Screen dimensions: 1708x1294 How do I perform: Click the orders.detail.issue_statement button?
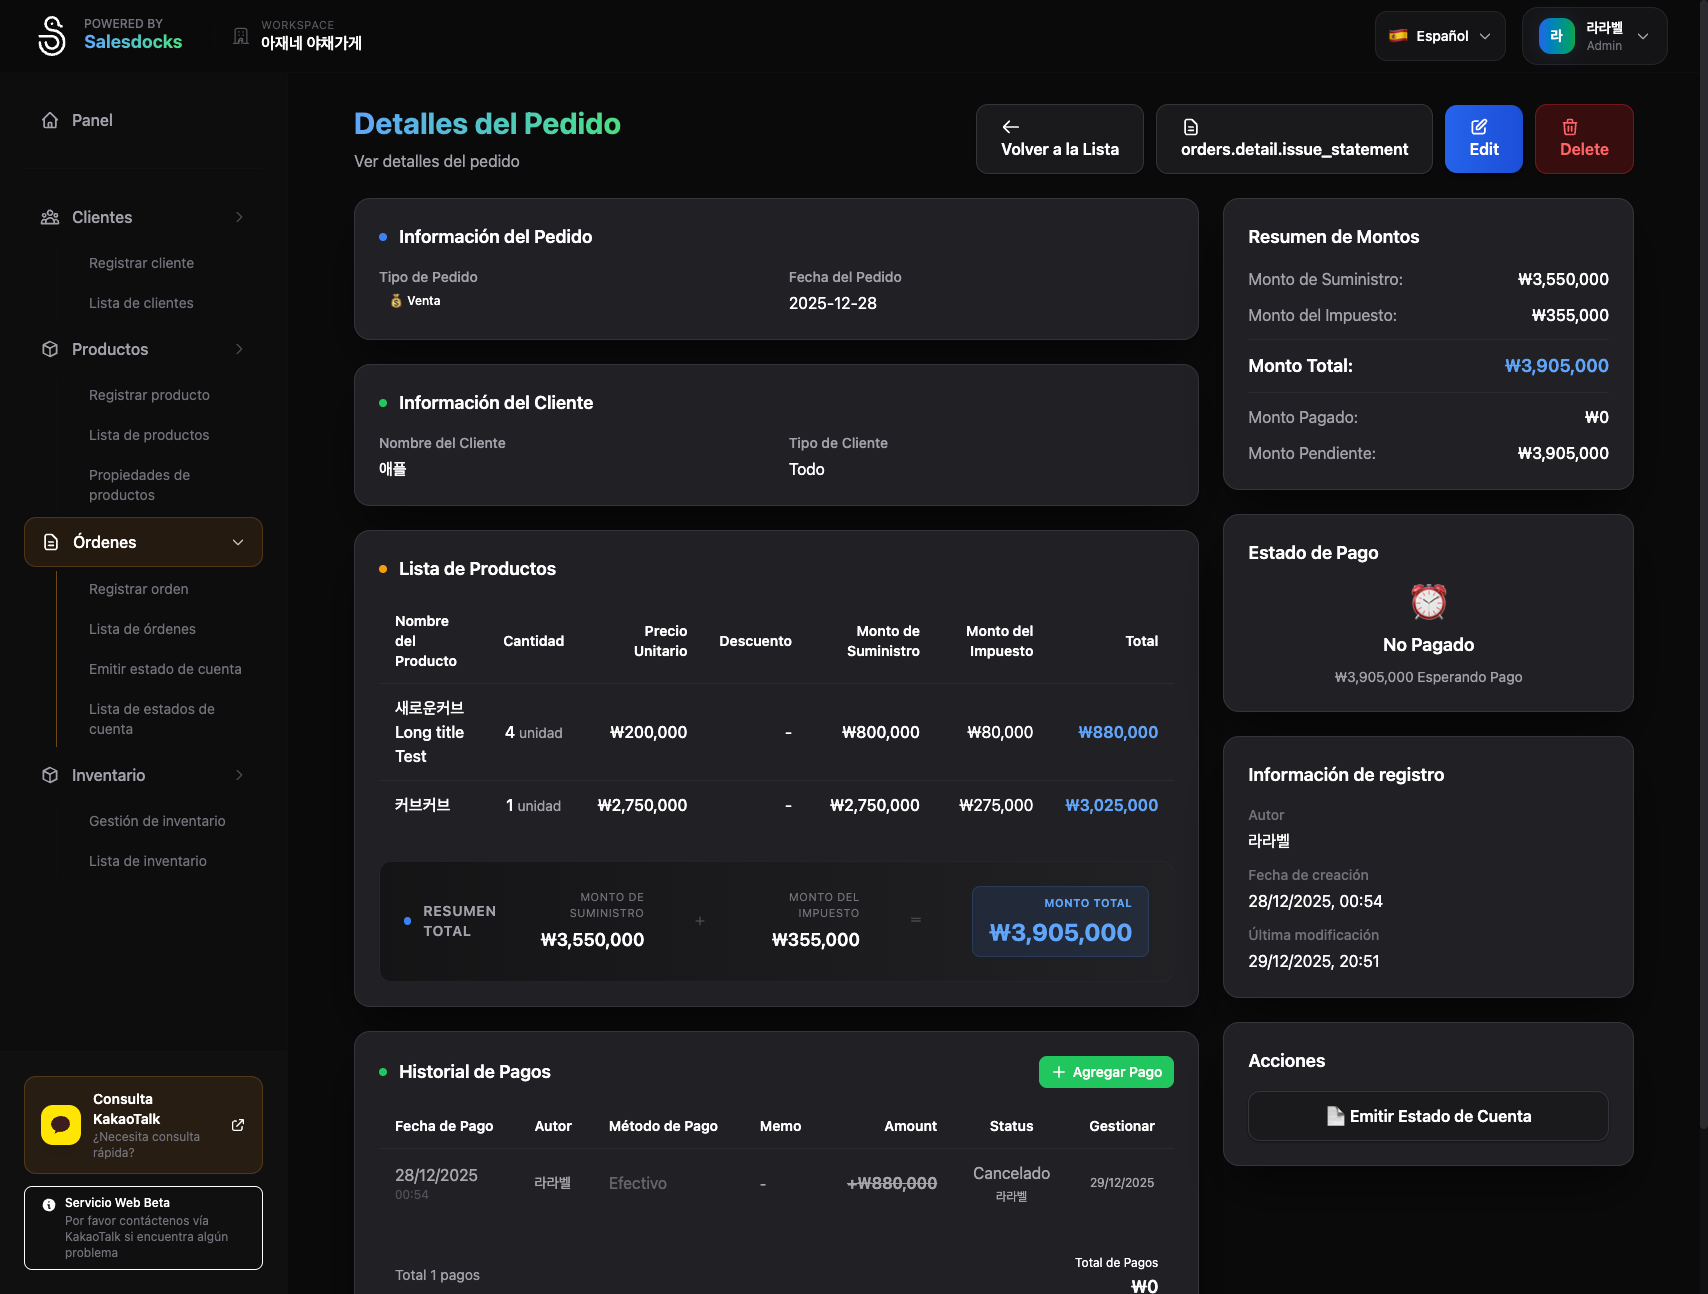click(x=1294, y=139)
